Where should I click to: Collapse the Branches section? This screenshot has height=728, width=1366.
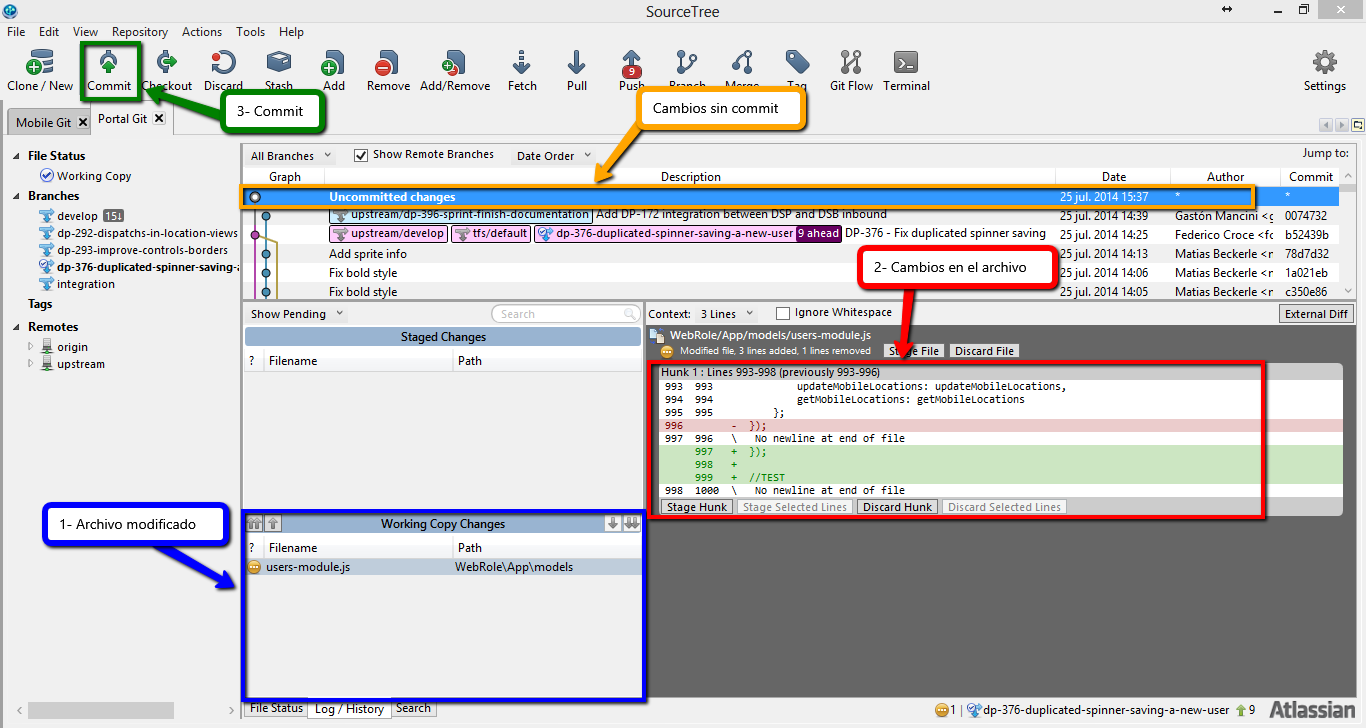(x=17, y=196)
